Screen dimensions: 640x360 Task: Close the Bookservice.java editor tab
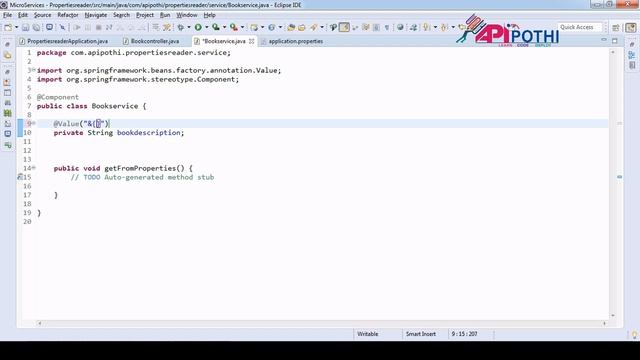(x=251, y=41)
